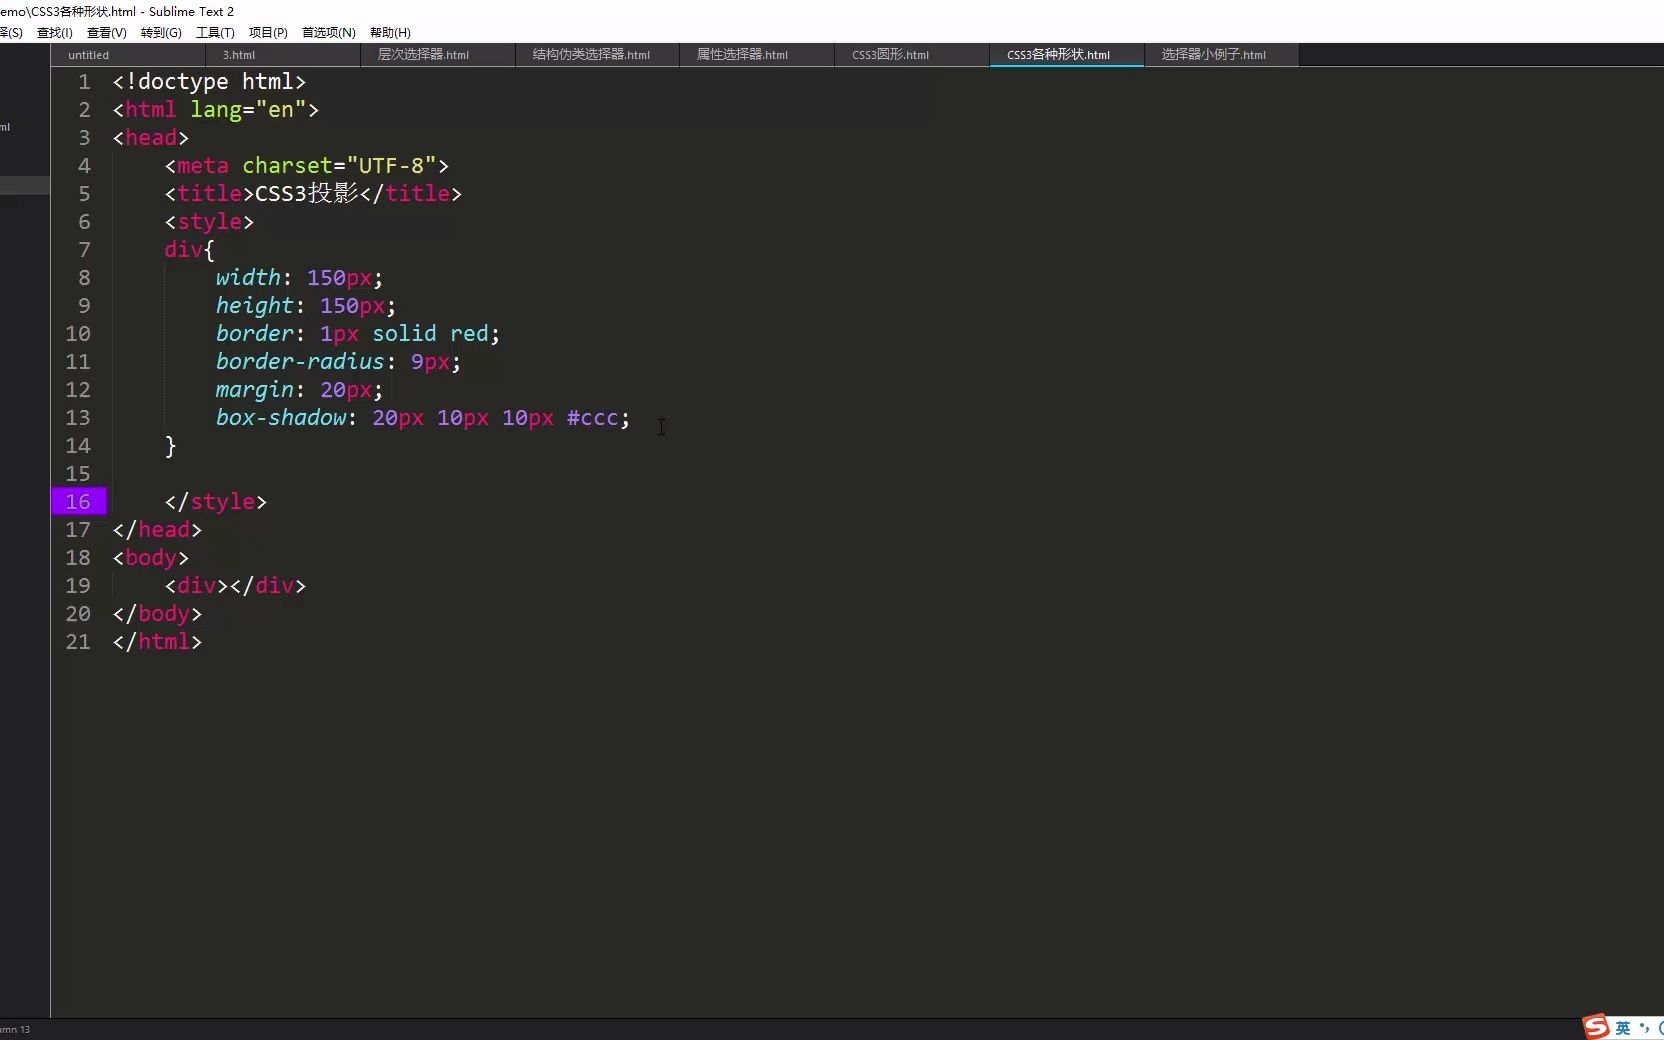Click line number 21 in the gutter
The image size is (1664, 1040).
click(78, 642)
